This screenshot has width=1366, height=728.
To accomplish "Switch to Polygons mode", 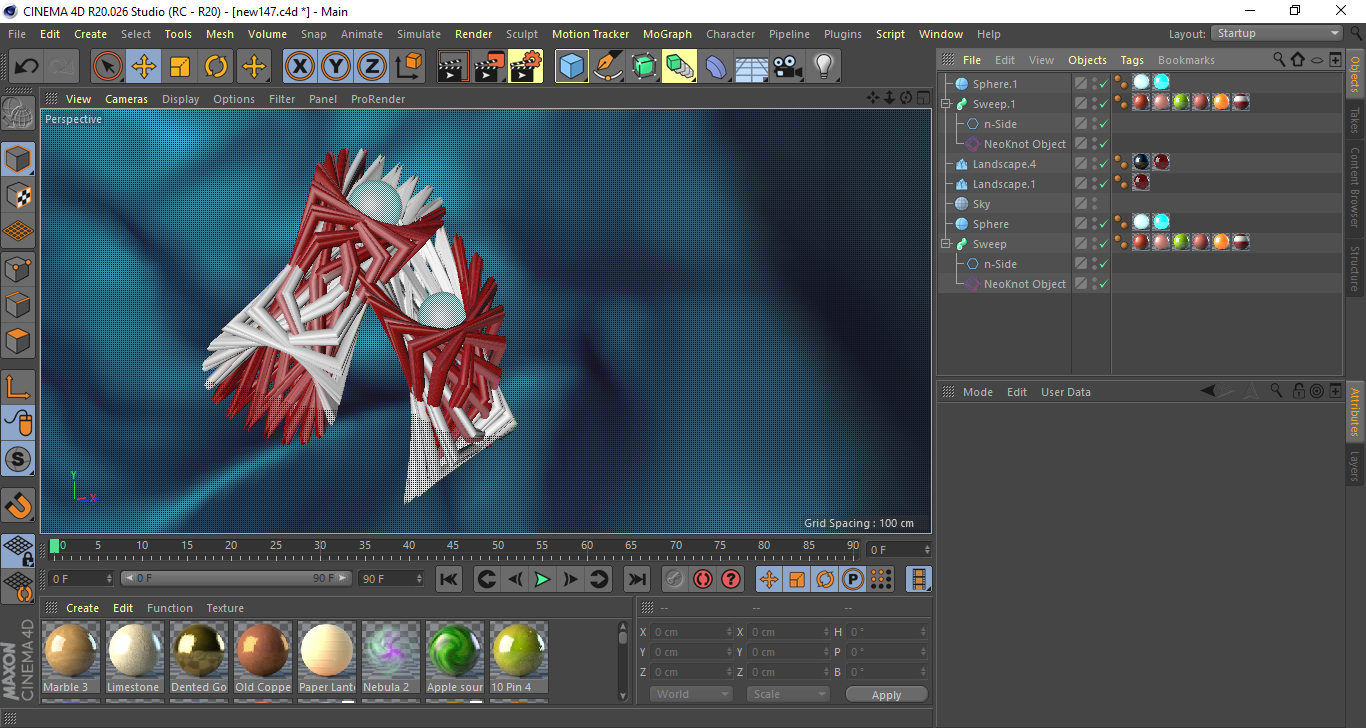I will [x=18, y=341].
